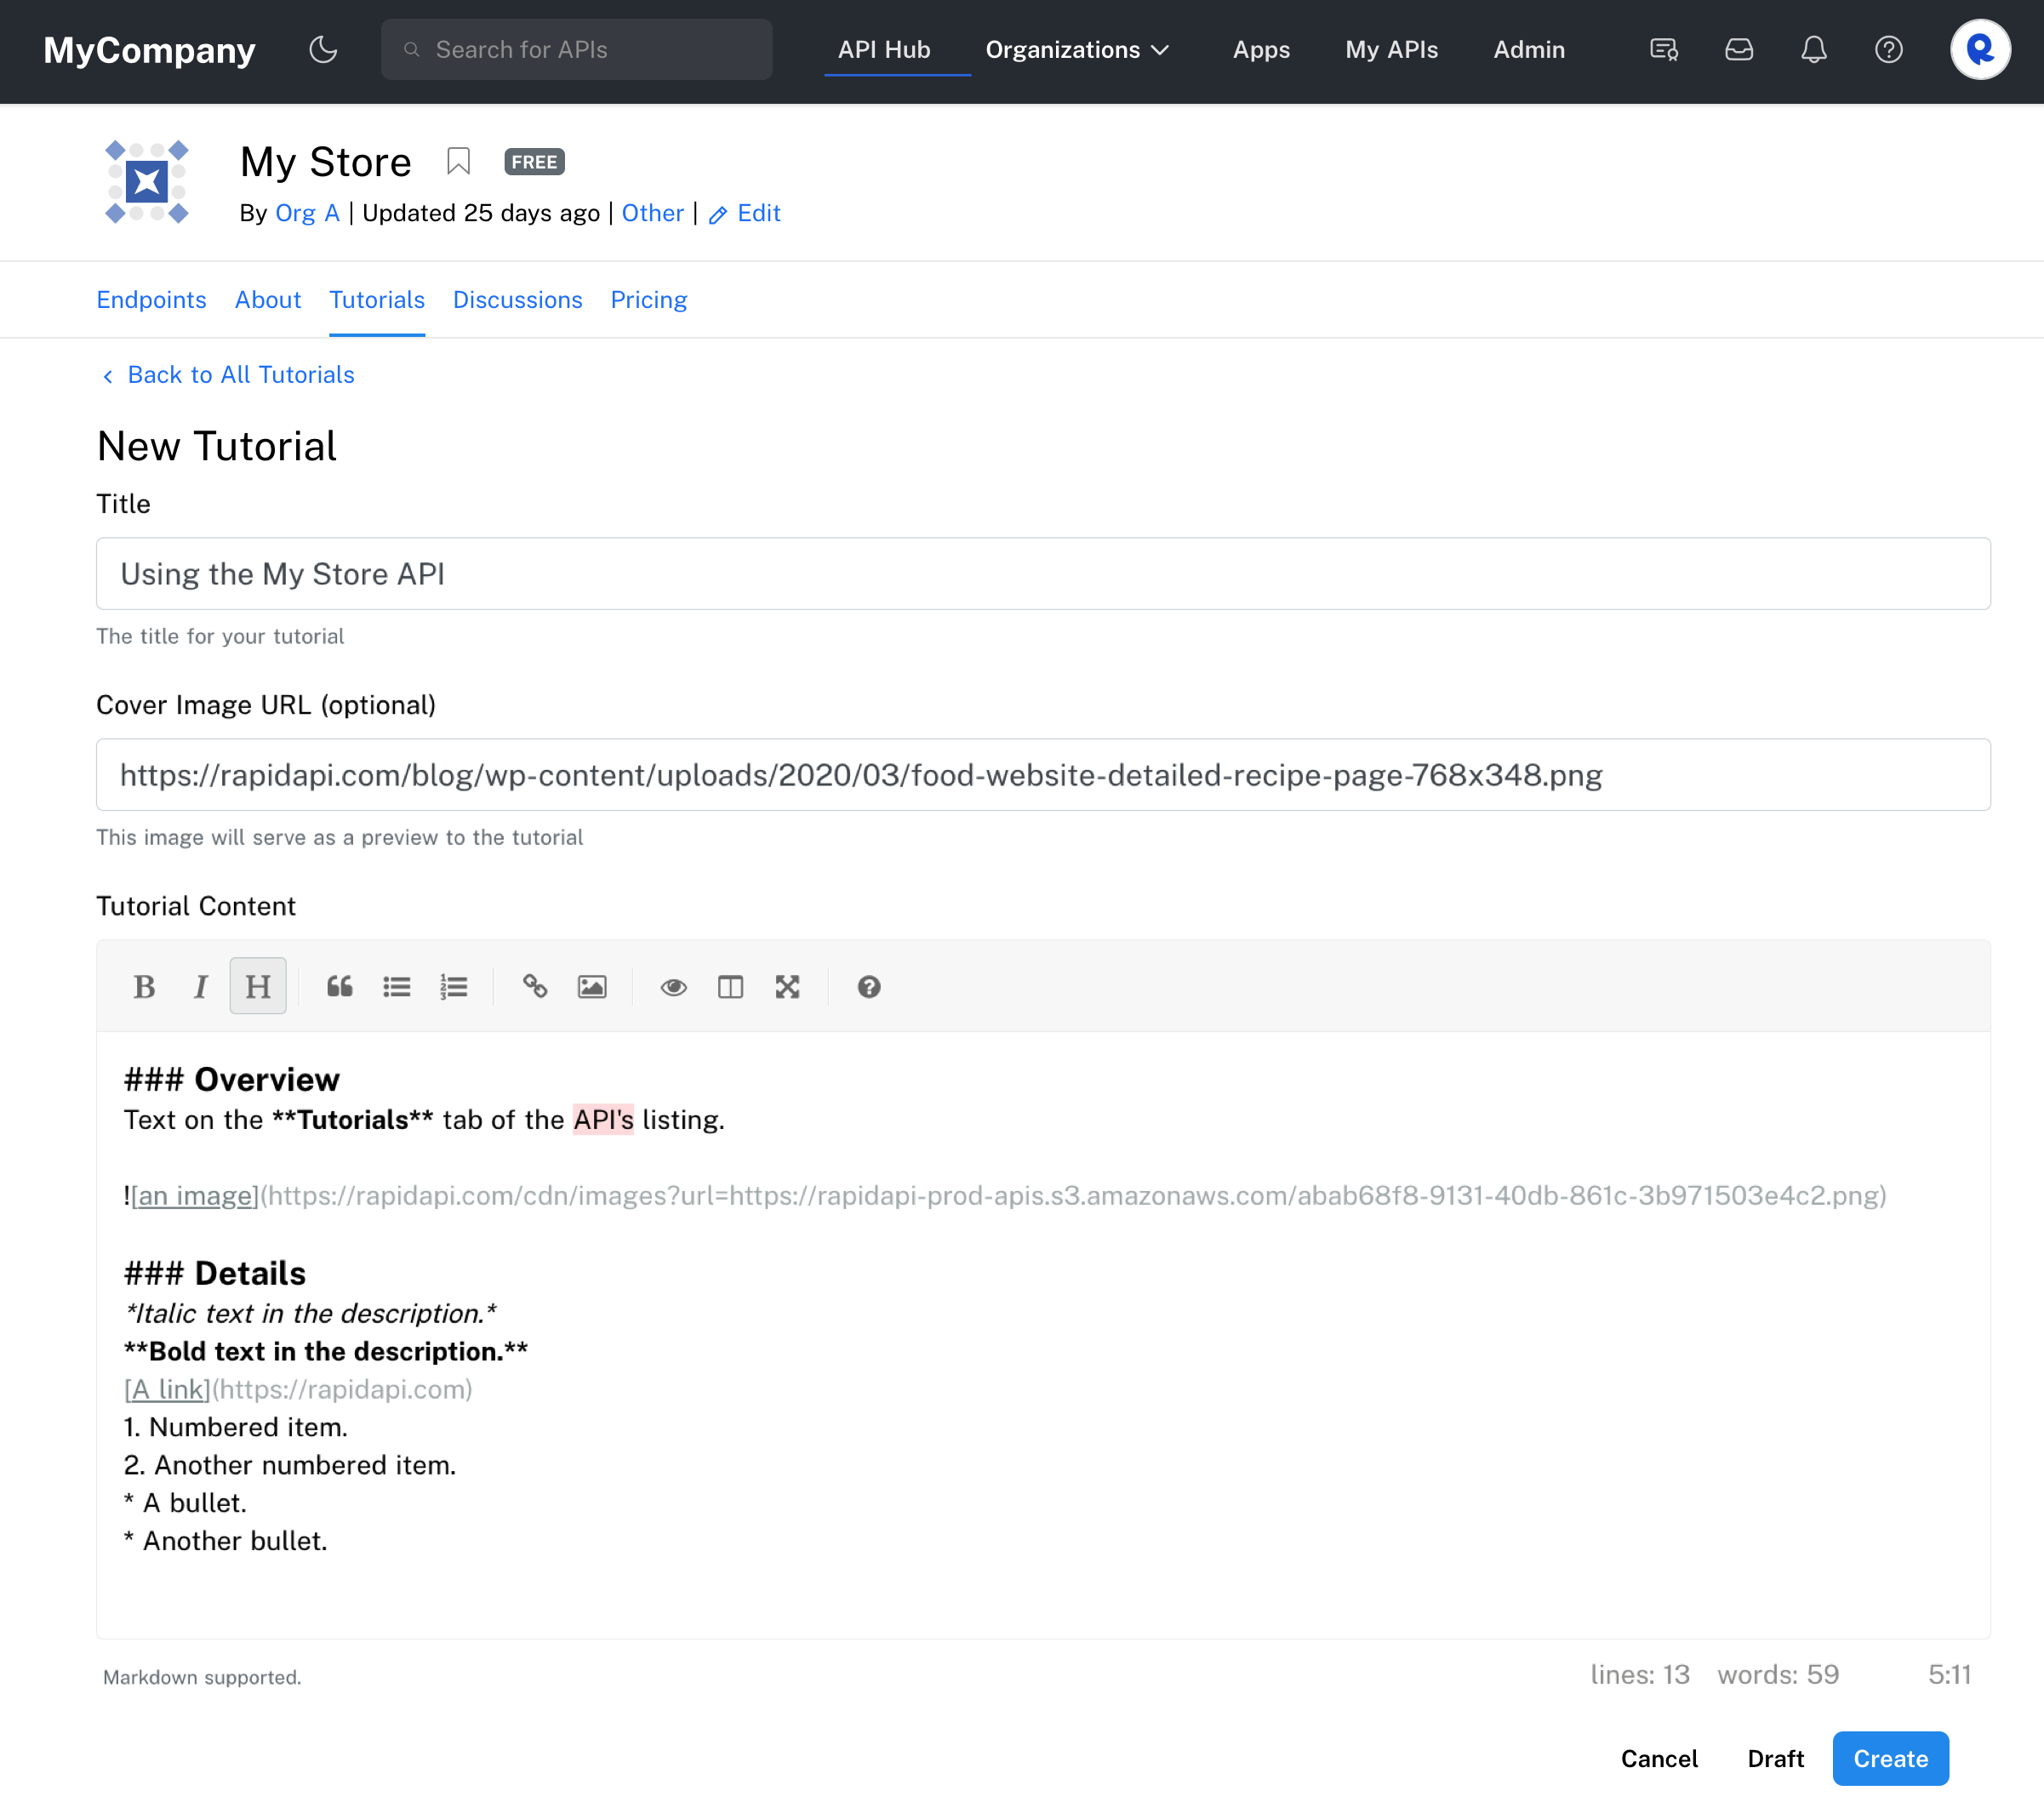Click the '[an image]' markdown text

(x=195, y=1196)
